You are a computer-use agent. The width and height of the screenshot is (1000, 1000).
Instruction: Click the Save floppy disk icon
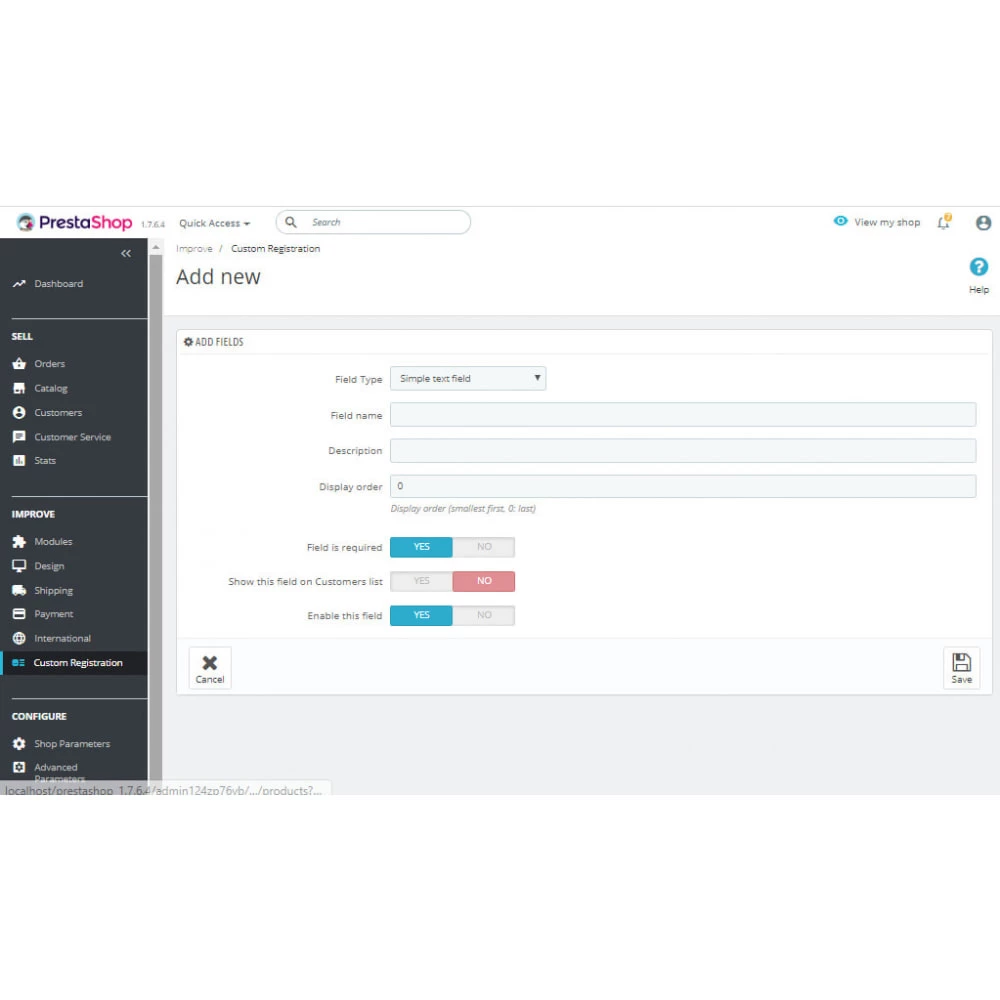962,662
